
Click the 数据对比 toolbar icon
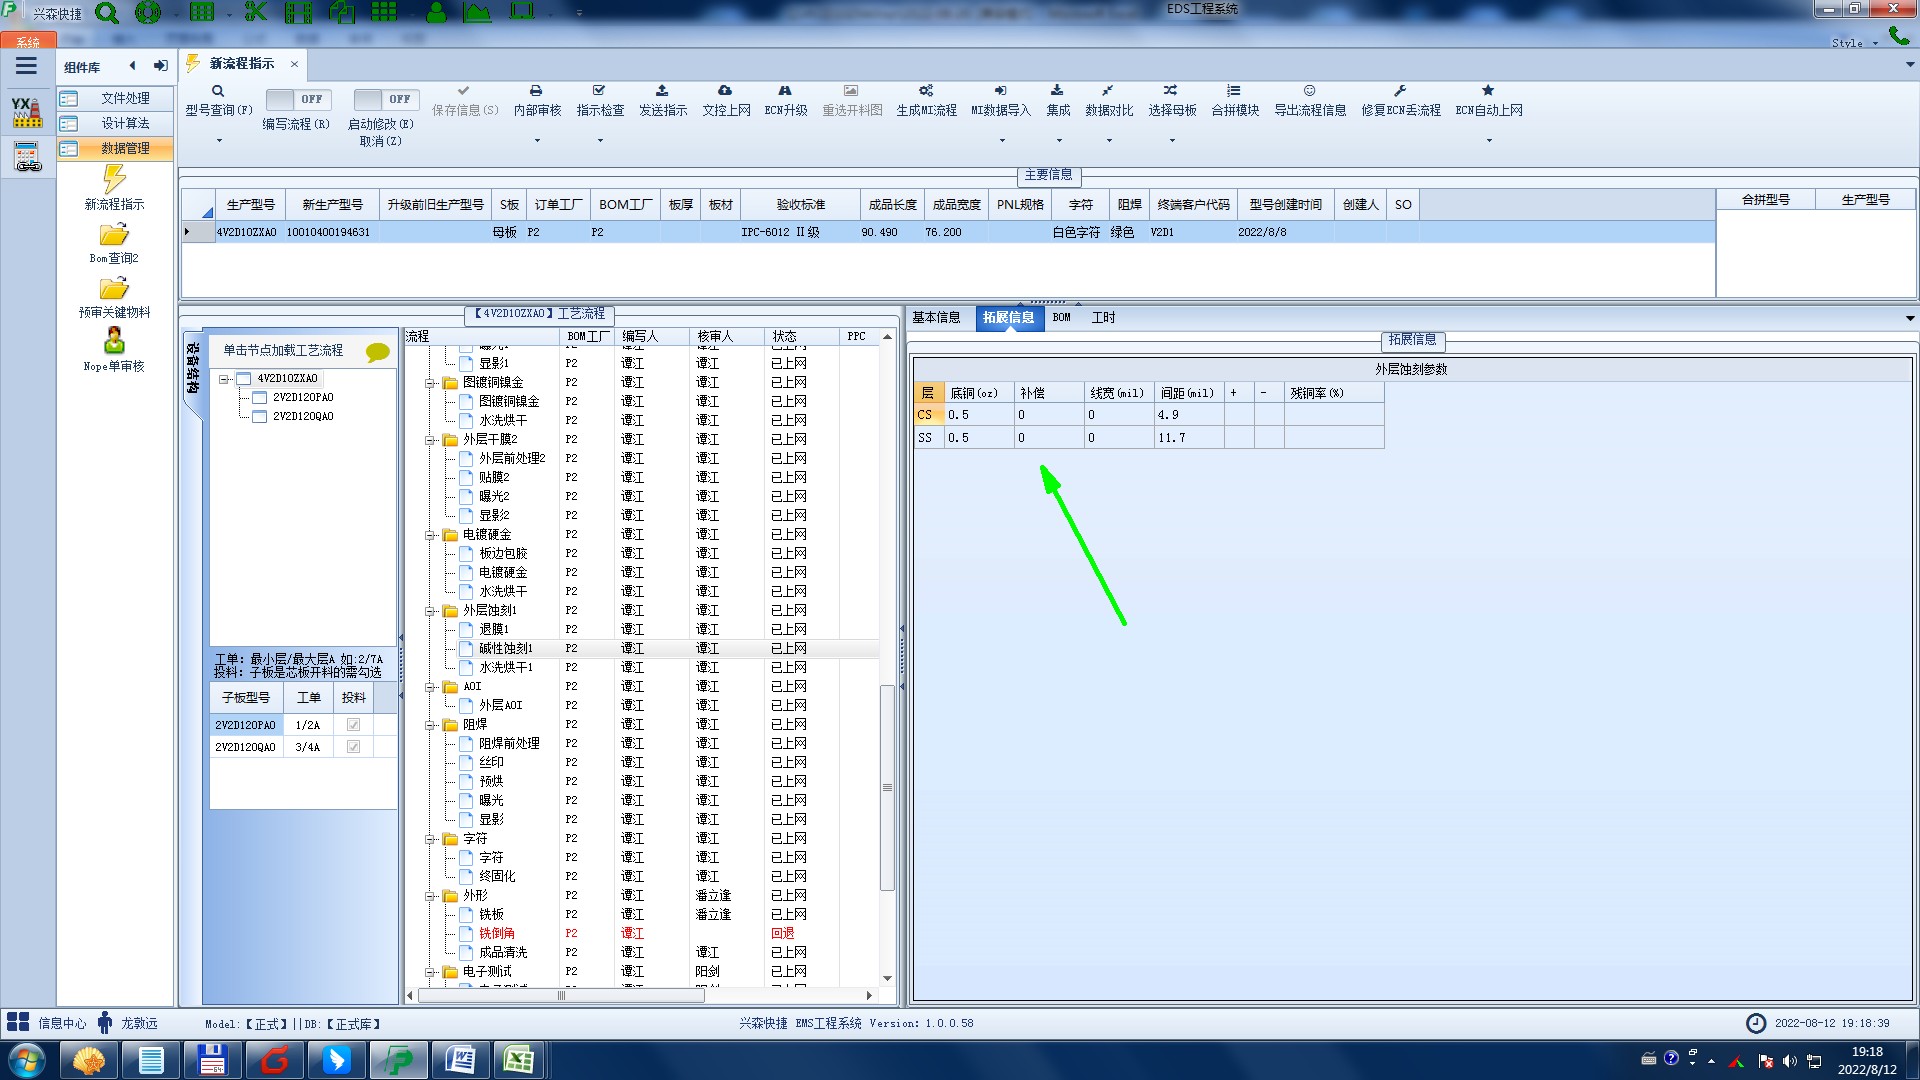[x=1108, y=91]
